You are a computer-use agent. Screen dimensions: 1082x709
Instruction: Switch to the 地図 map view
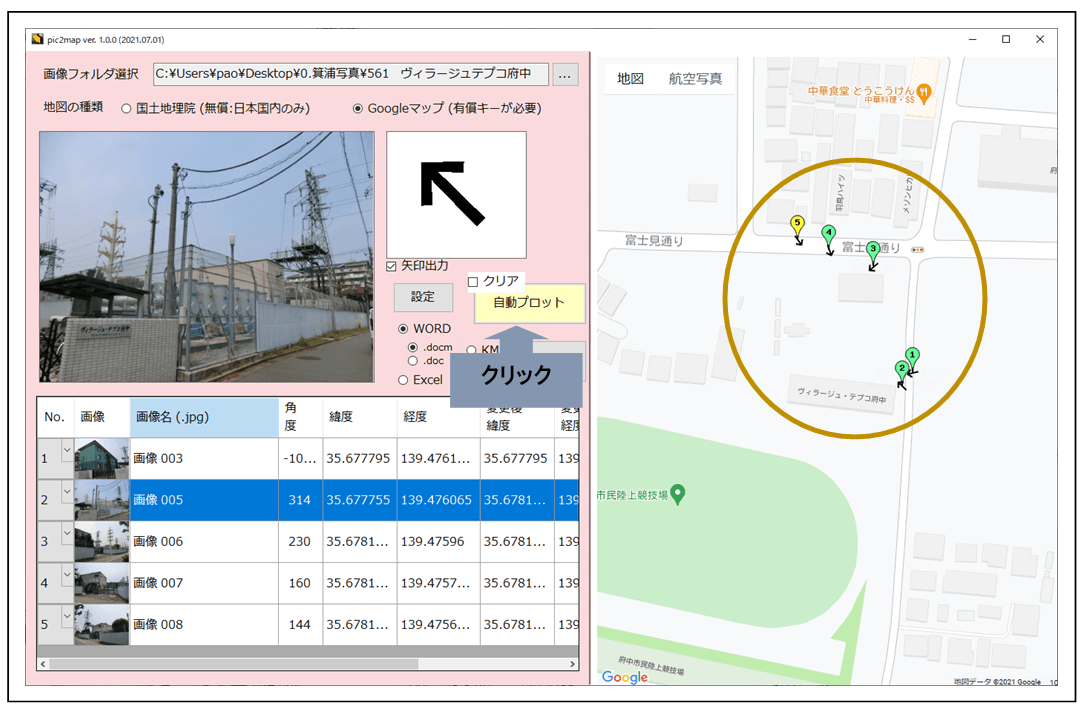pos(630,79)
